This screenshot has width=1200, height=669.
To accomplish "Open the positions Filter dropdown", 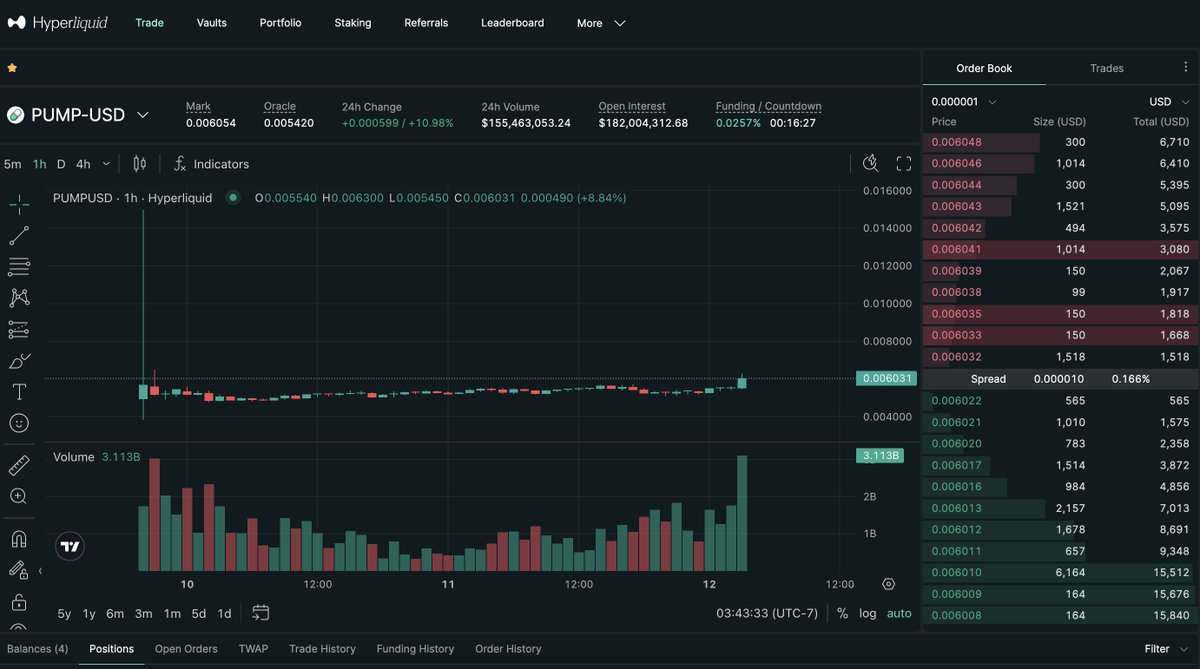I will click(x=1165, y=649).
